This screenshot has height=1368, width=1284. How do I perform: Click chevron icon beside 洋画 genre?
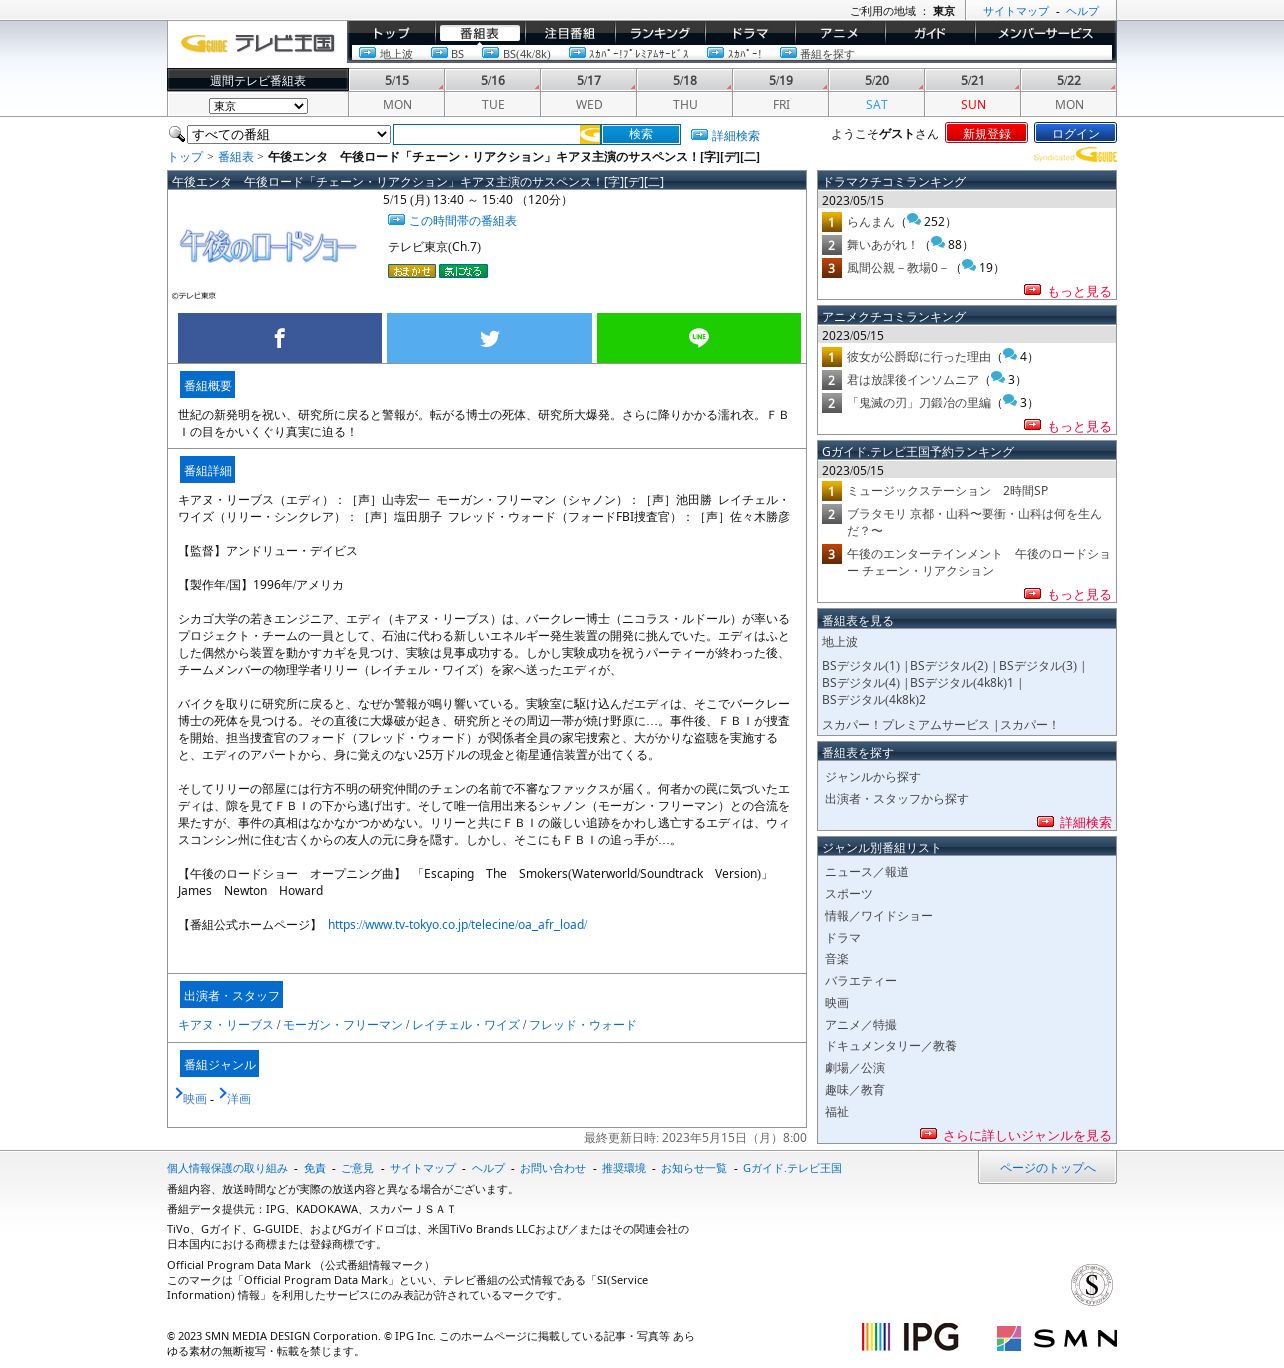pos(223,1094)
